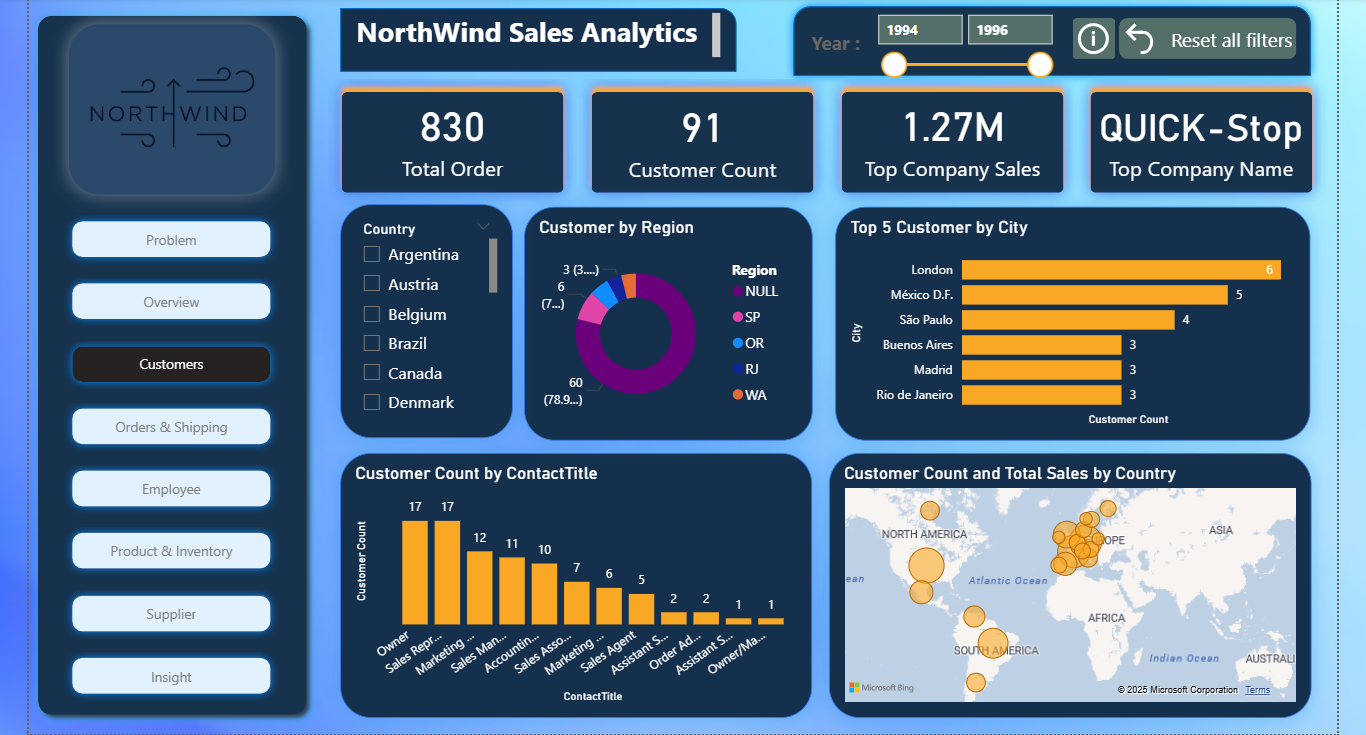Click the Reset all filters button
Image resolution: width=1366 pixels, height=735 pixels.
[x=1207, y=39]
